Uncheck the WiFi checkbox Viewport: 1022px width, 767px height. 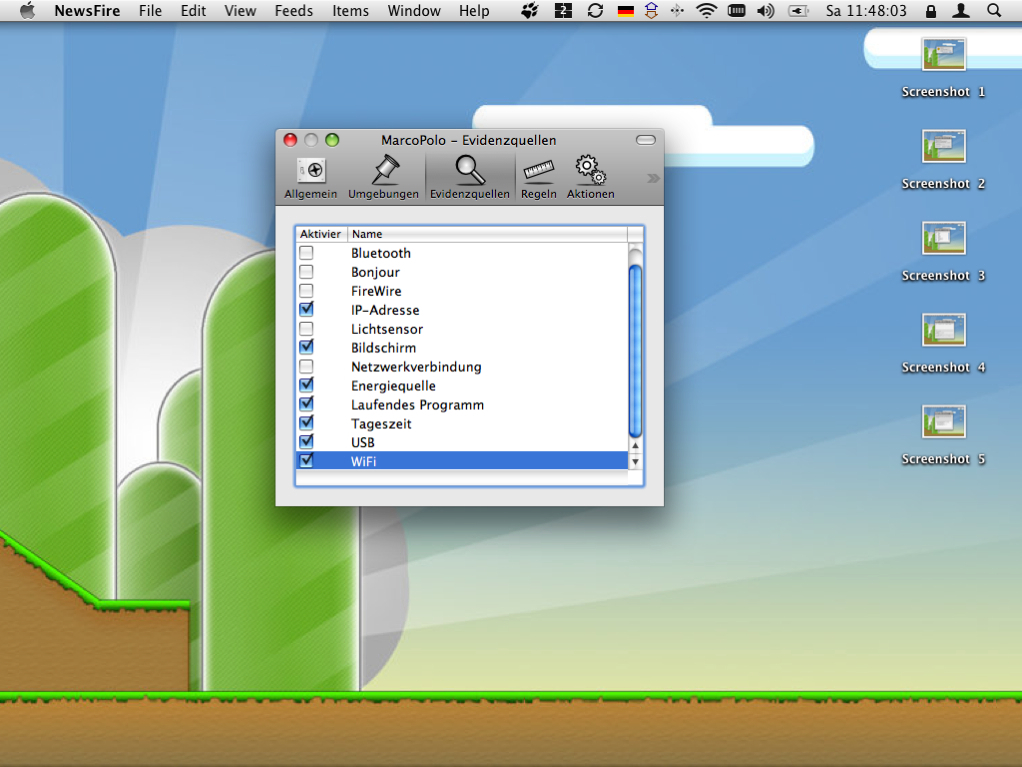click(x=306, y=461)
